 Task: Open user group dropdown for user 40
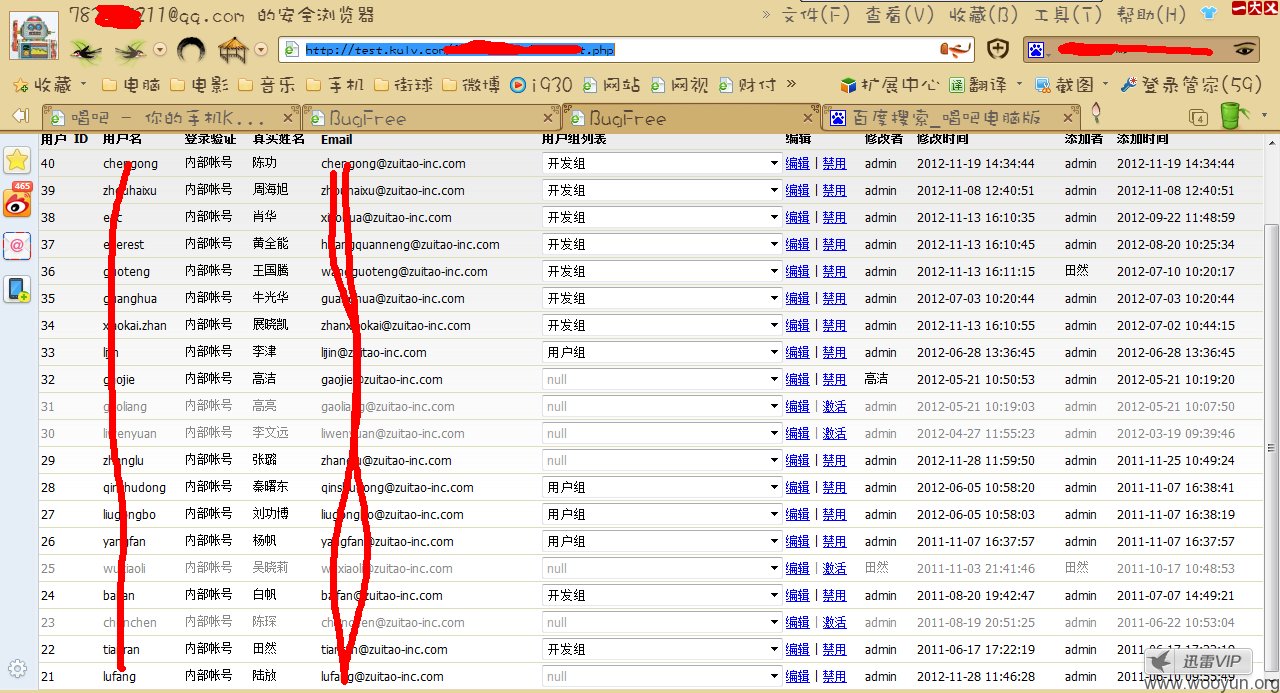(x=661, y=163)
